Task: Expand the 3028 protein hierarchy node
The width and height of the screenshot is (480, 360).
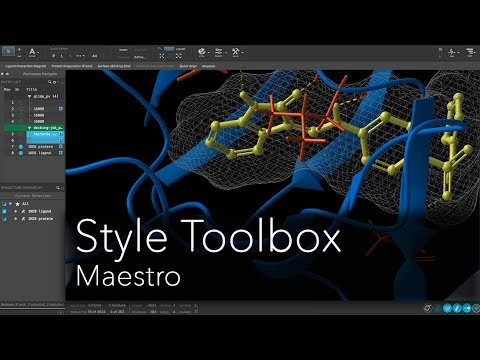Action: click(16, 219)
